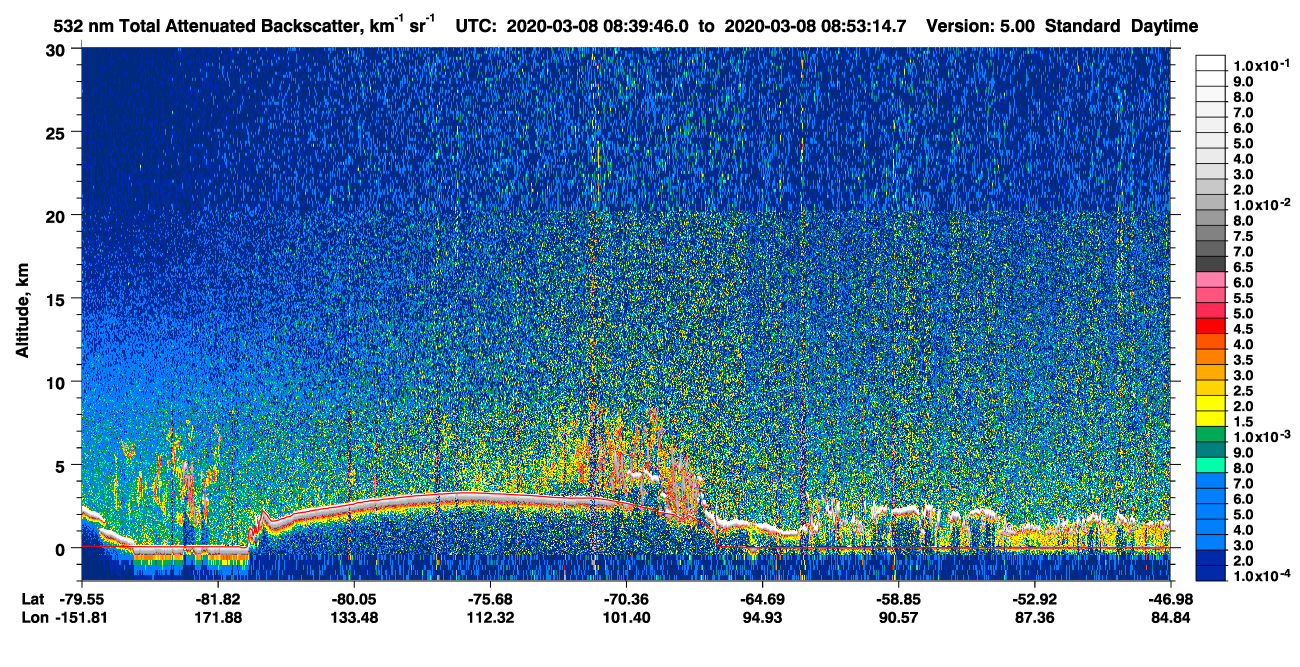
Task: Click latitude value '-81.82'
Action: (x=218, y=599)
